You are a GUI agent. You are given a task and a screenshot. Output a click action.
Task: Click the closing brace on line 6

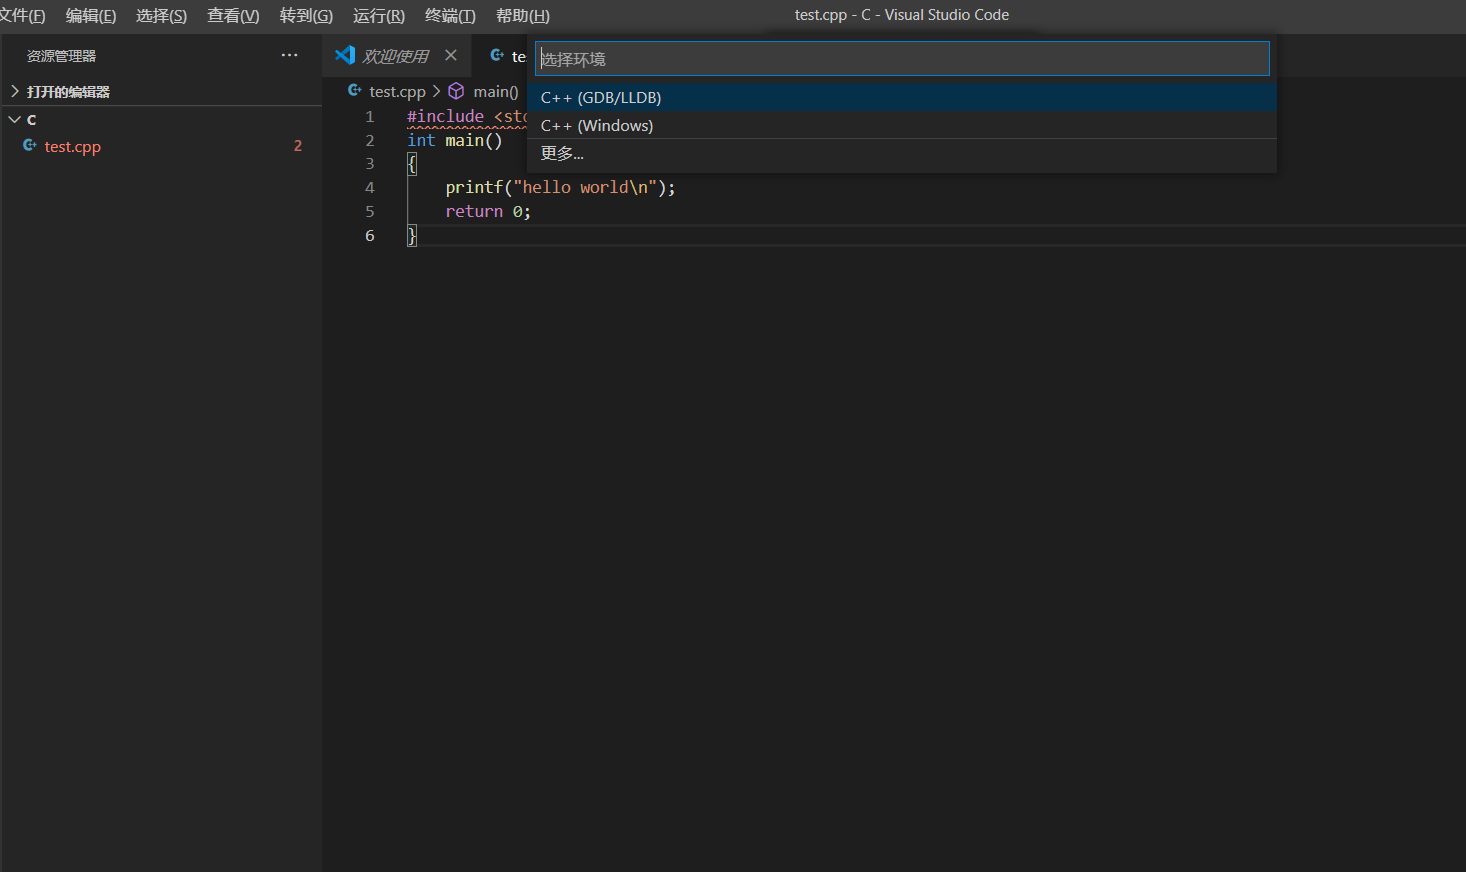(412, 236)
